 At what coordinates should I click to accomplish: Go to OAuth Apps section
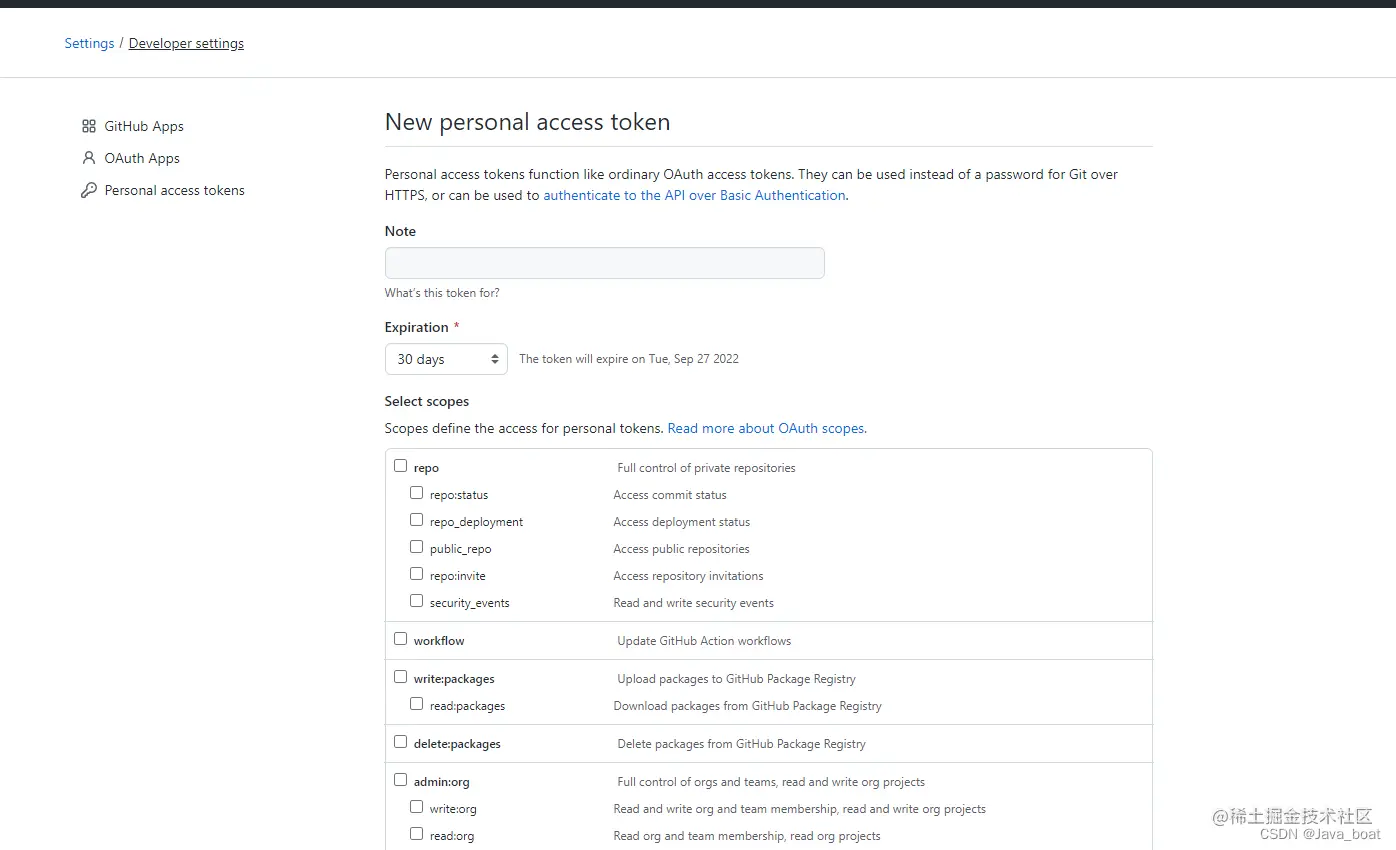click(x=142, y=158)
